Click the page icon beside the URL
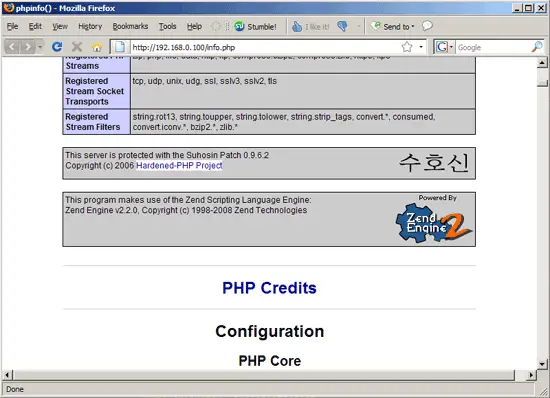The width and height of the screenshot is (550, 398). [120, 47]
